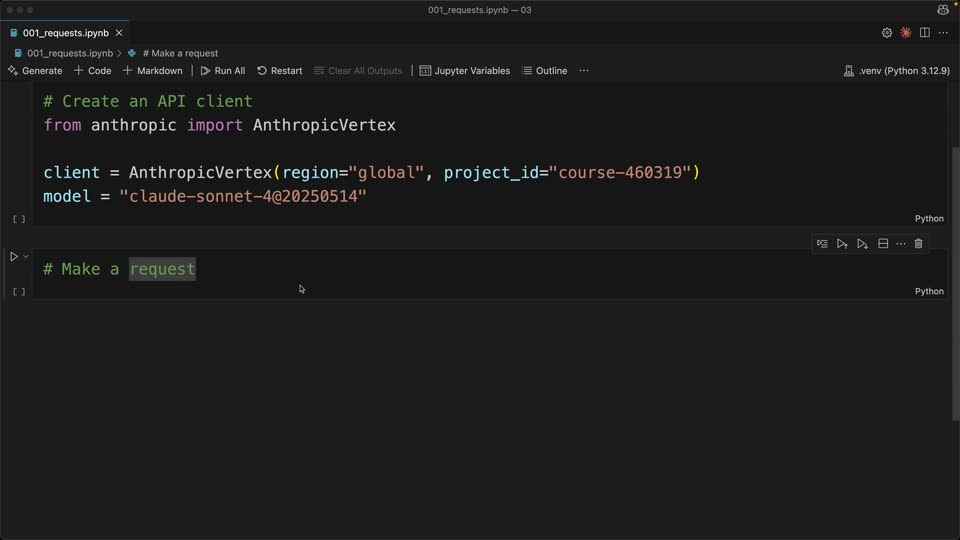This screenshot has height=540, width=960.
Task: Delete the 'Make a request' cell
Action: coord(918,244)
